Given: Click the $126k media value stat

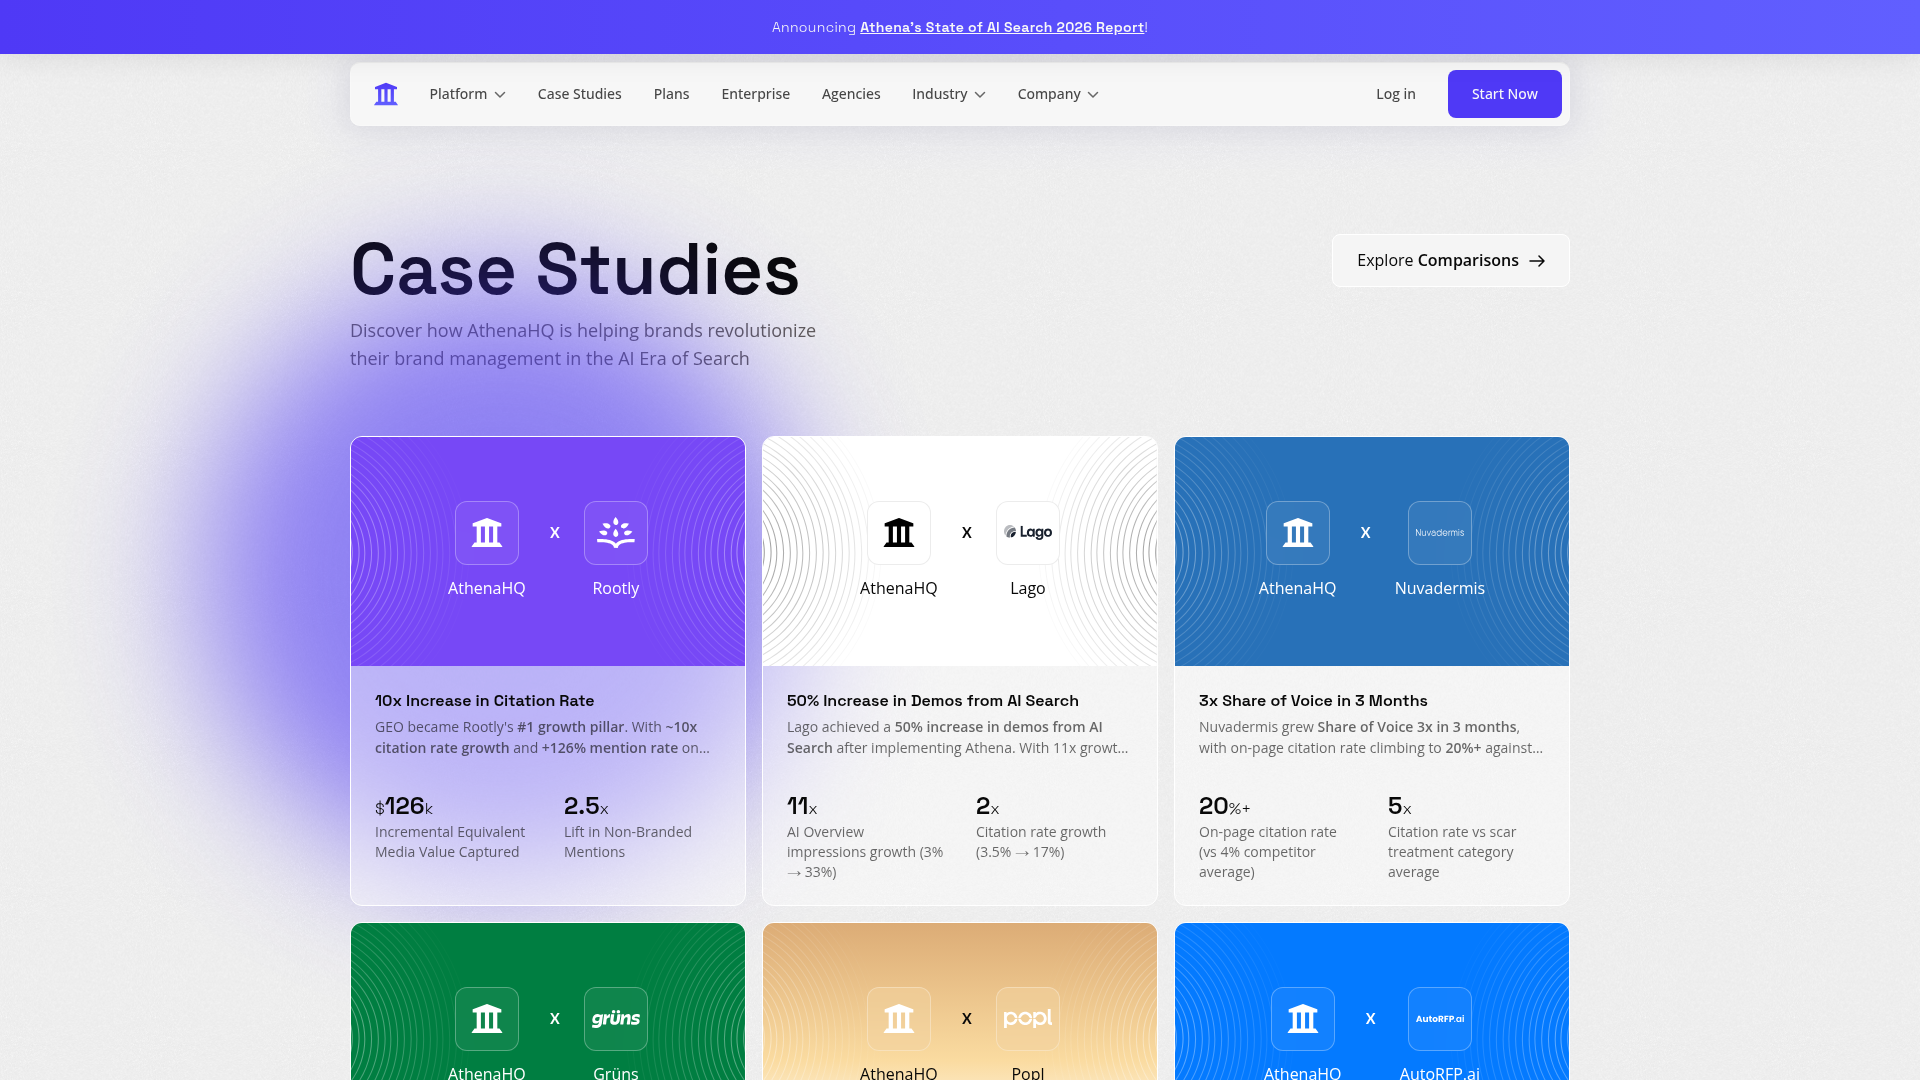Looking at the screenshot, I should tap(453, 827).
